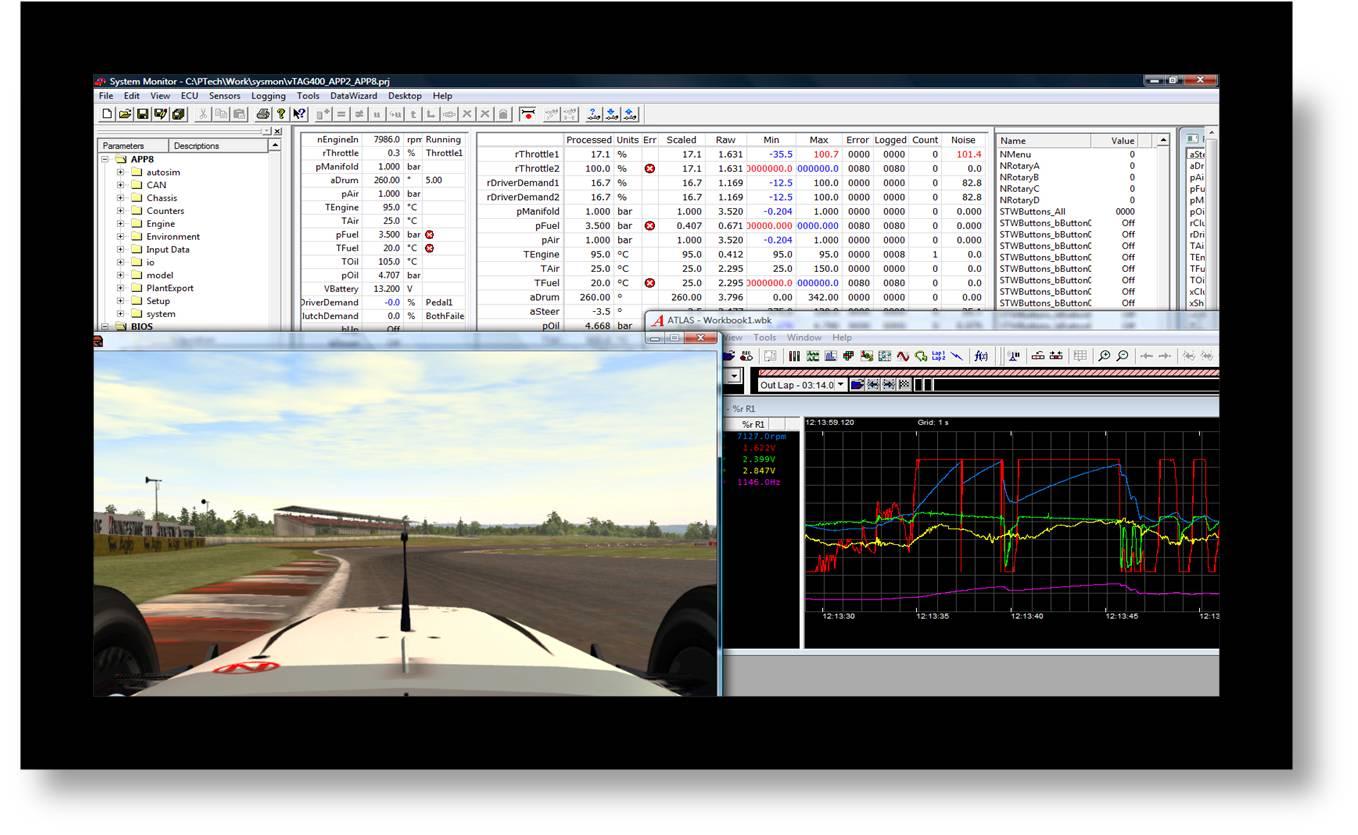Click ATLAS blue lightning bolt icon
Screen dimensions: 1358x835
click(x=956, y=357)
